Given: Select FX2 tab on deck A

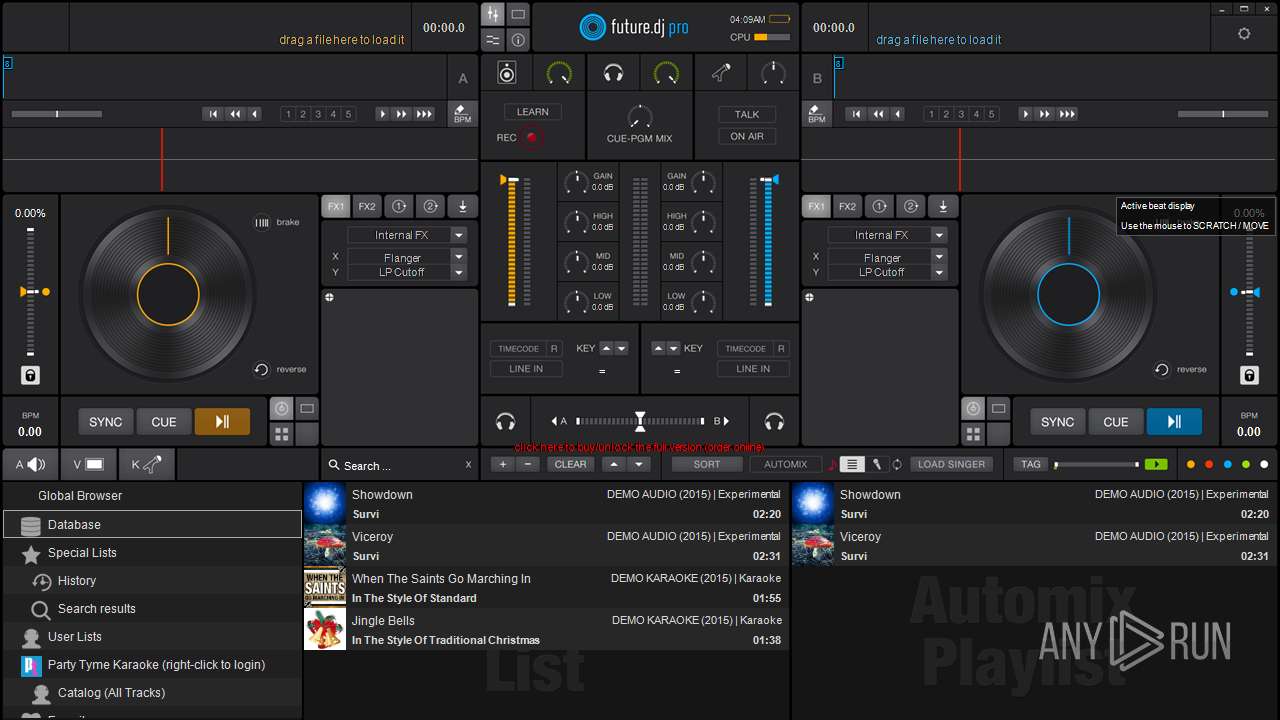Looking at the screenshot, I should coord(367,206).
